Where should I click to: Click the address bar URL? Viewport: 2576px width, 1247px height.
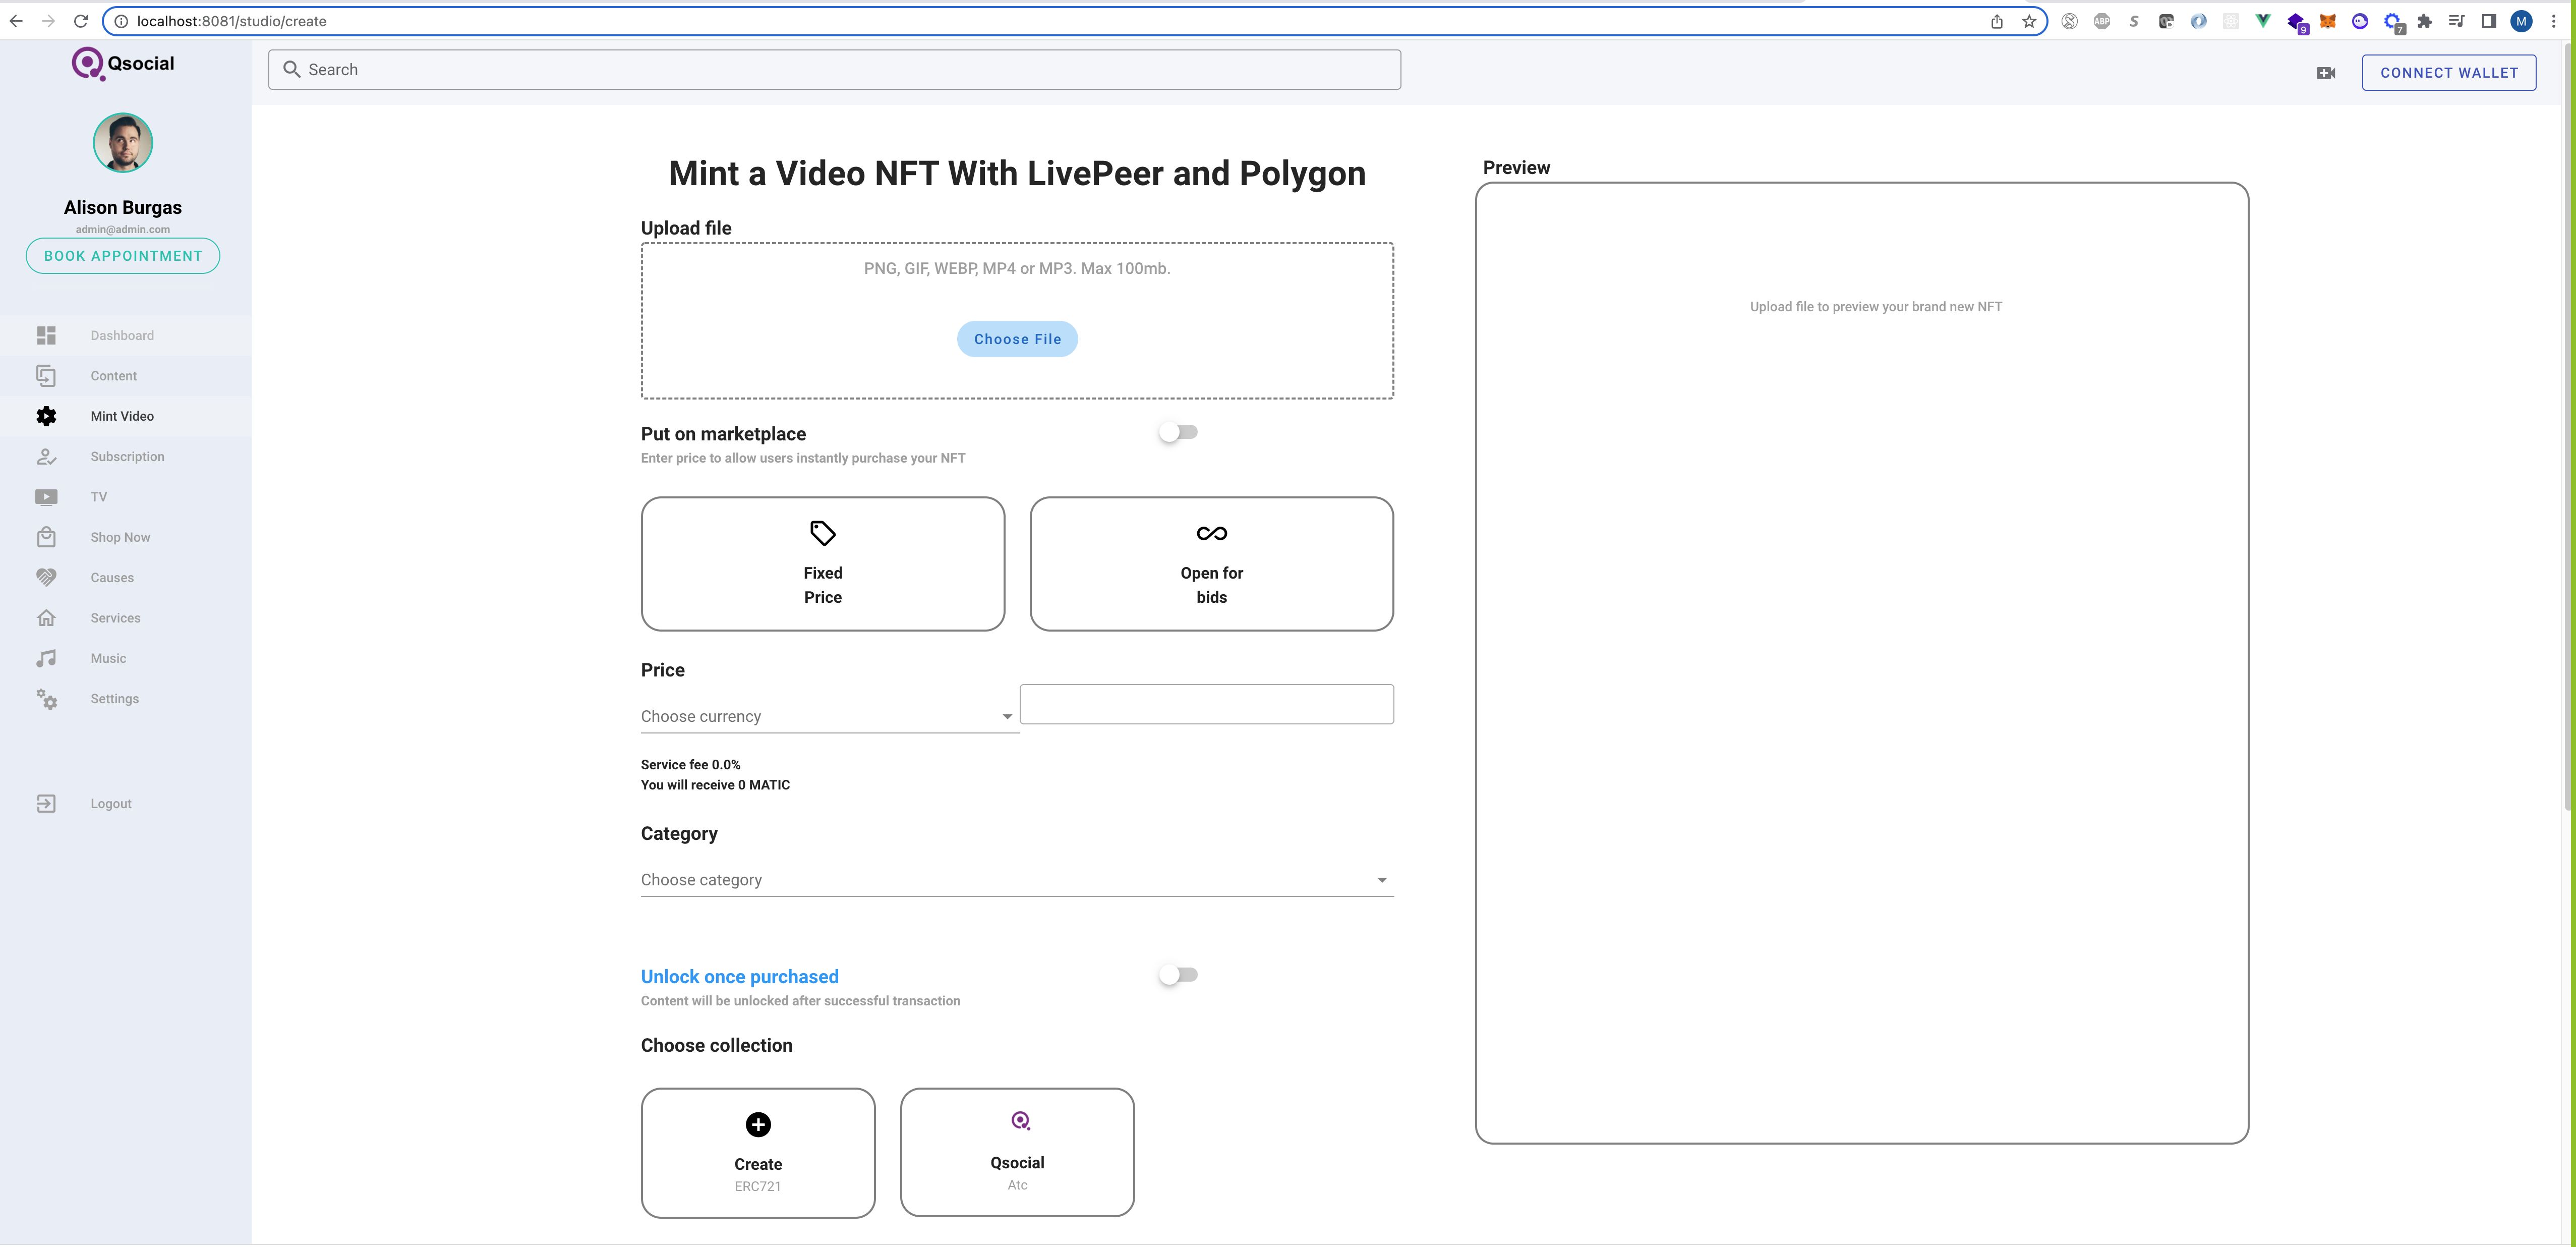(x=231, y=21)
